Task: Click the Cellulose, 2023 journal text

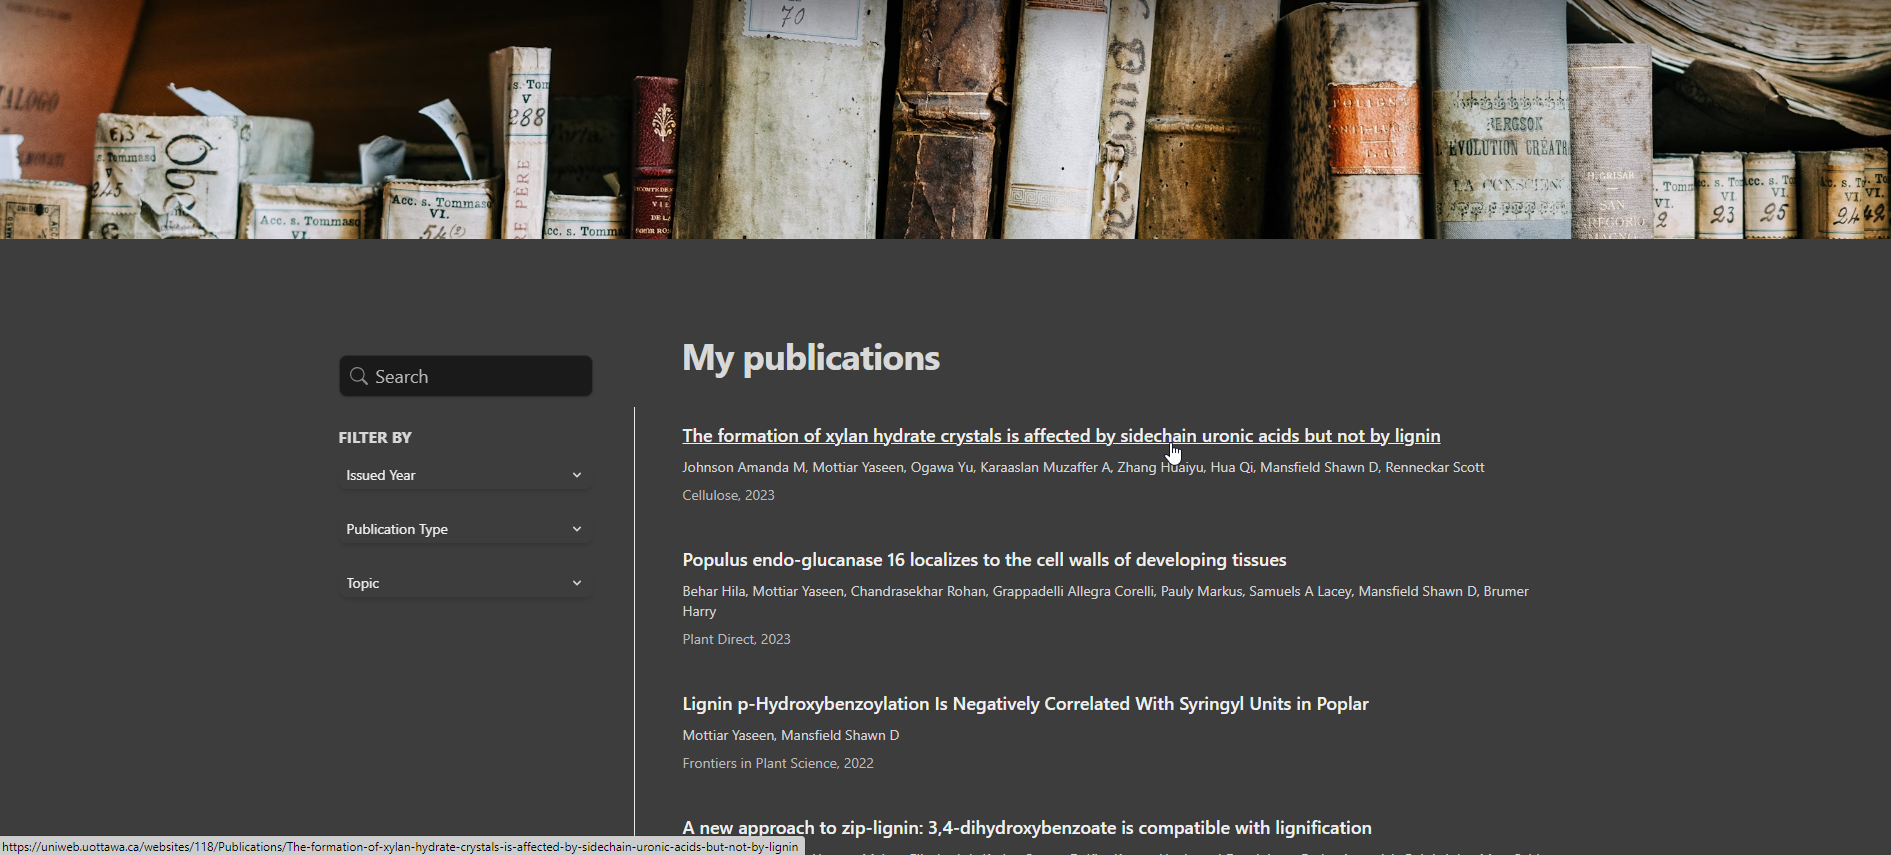Action: pyautogui.click(x=728, y=496)
